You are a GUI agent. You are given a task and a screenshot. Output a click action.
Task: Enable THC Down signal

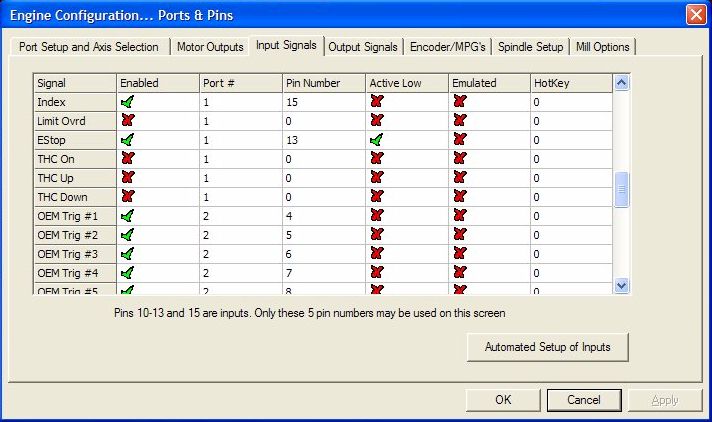click(x=128, y=197)
